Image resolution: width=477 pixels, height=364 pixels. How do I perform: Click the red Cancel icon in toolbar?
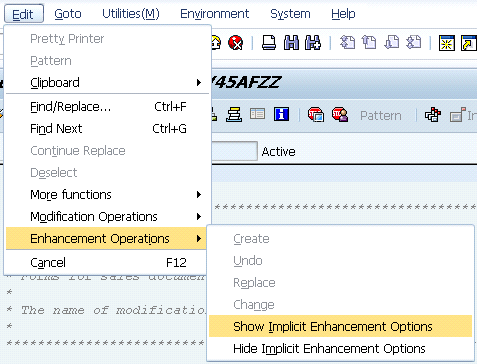pos(236,43)
